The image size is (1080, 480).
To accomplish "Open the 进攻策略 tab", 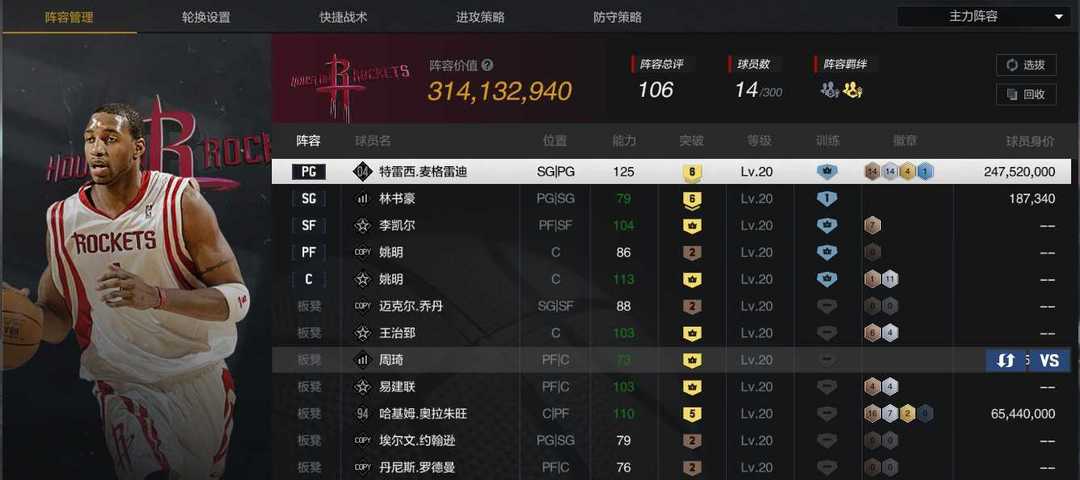I will (480, 17).
